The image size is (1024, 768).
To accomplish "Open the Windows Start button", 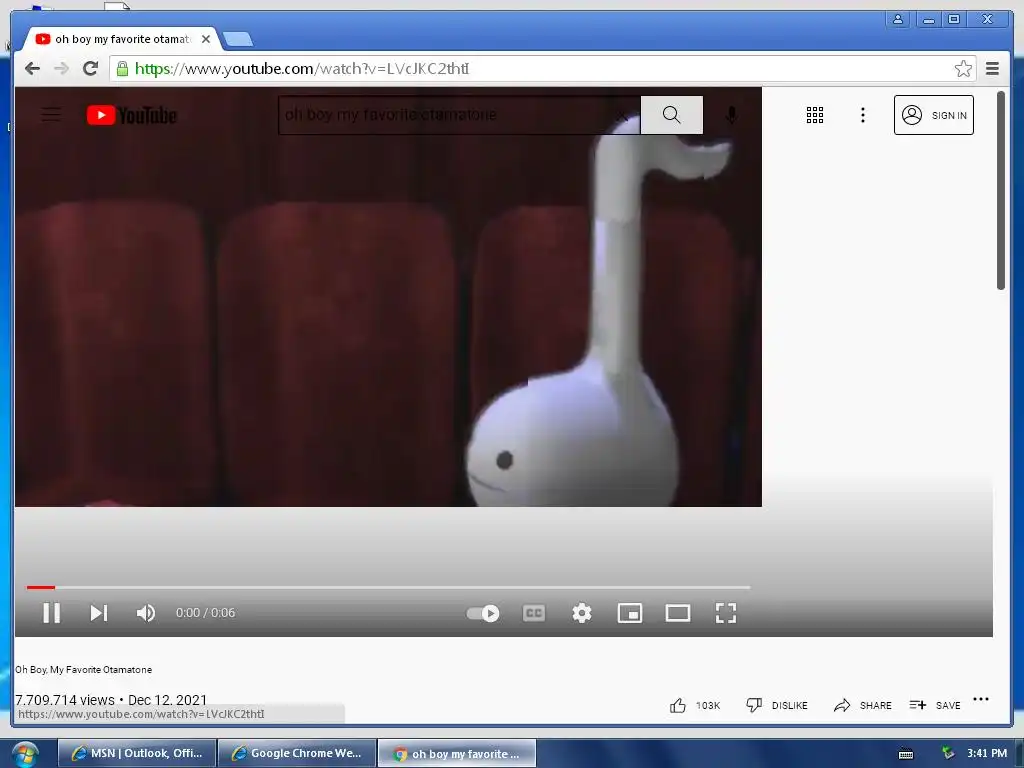I will point(24,754).
